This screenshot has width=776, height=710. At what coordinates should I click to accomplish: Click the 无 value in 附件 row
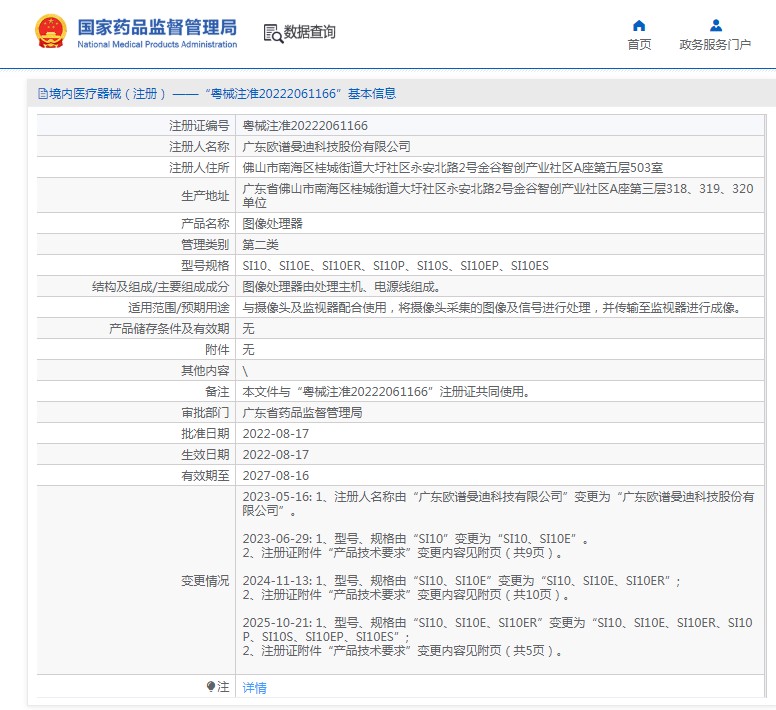(248, 350)
